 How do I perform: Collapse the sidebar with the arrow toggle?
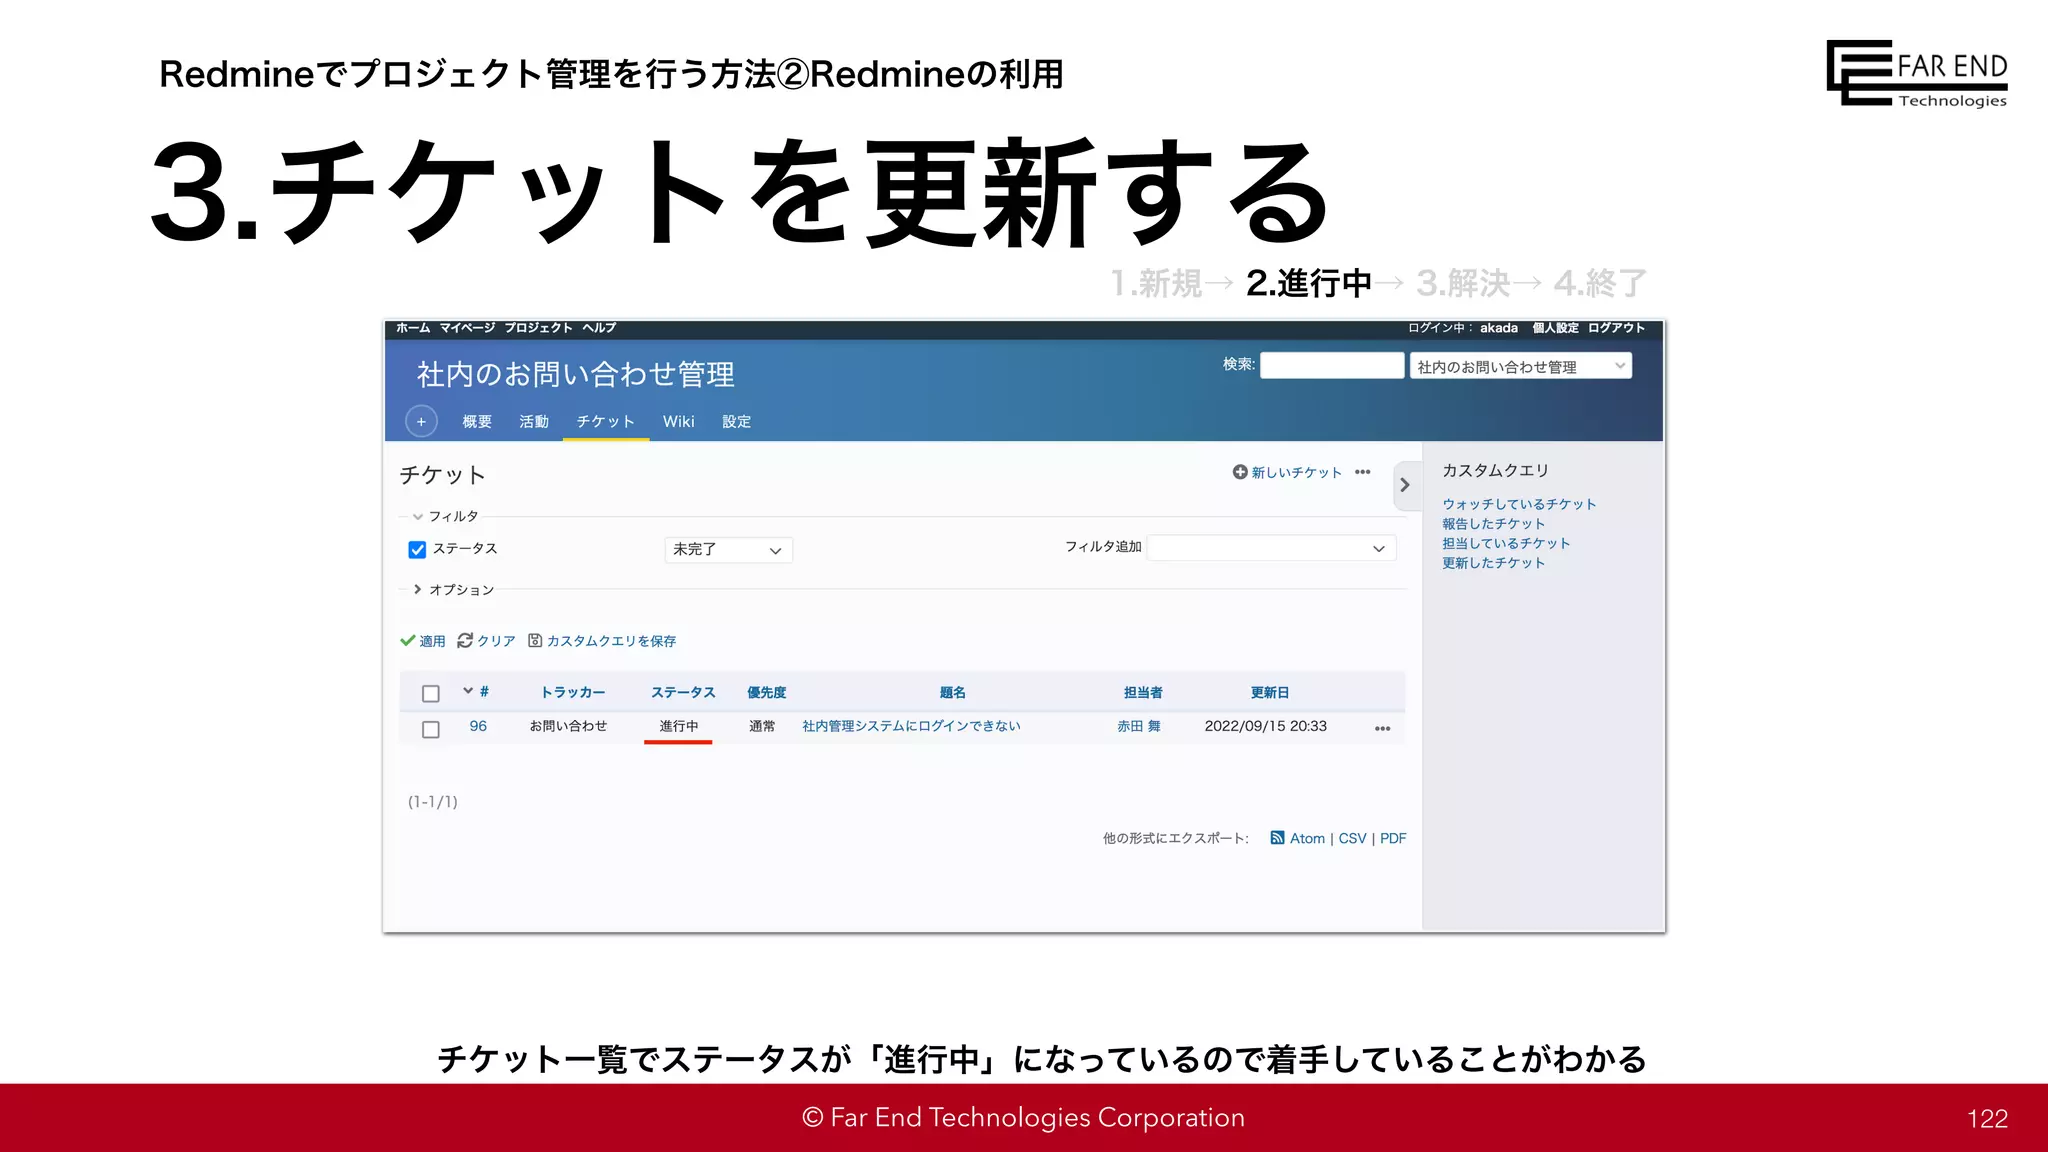1405,485
